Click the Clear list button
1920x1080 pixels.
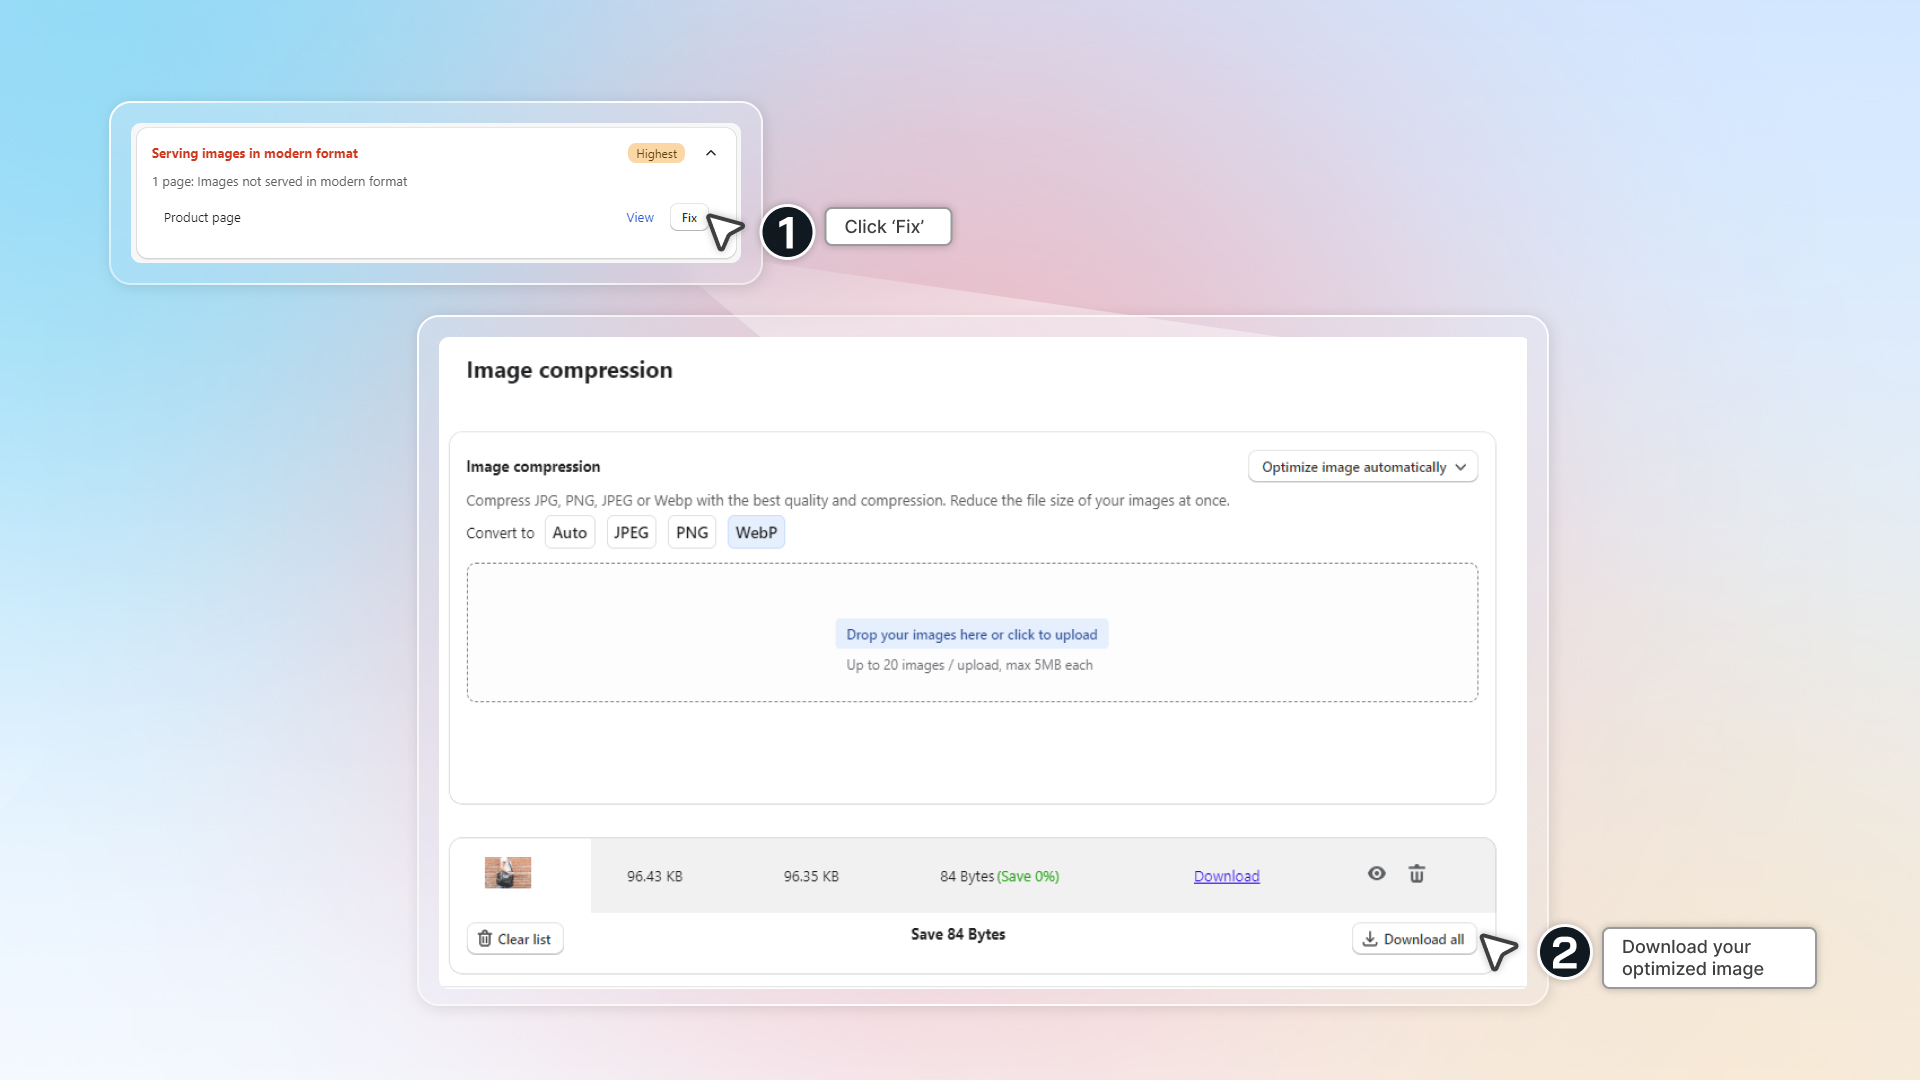click(515, 939)
